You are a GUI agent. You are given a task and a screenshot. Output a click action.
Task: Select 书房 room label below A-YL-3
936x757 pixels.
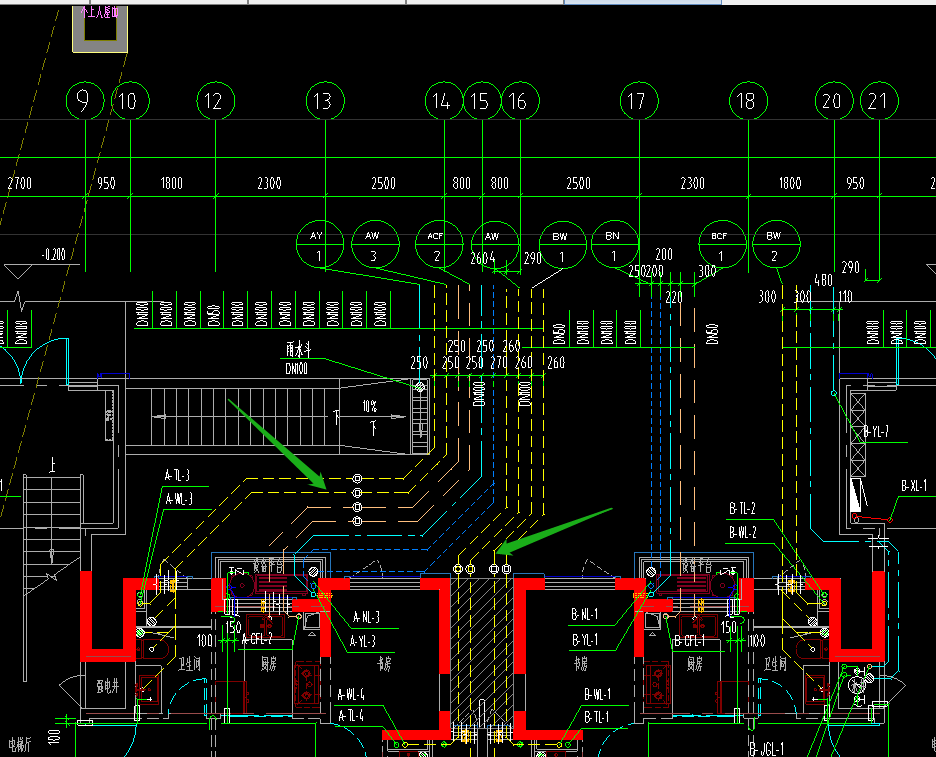(383, 663)
